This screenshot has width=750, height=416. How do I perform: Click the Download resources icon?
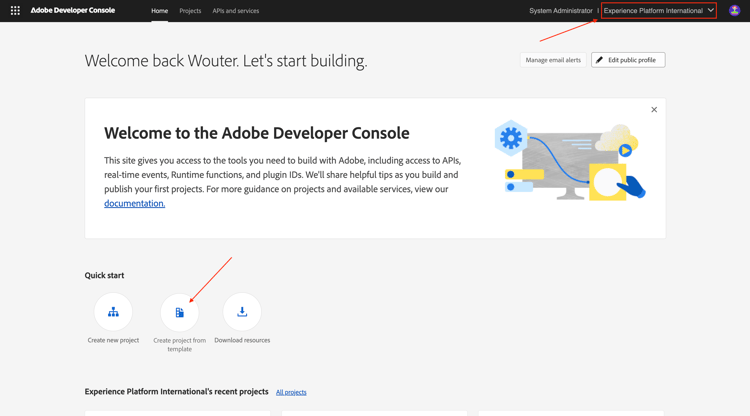242,312
